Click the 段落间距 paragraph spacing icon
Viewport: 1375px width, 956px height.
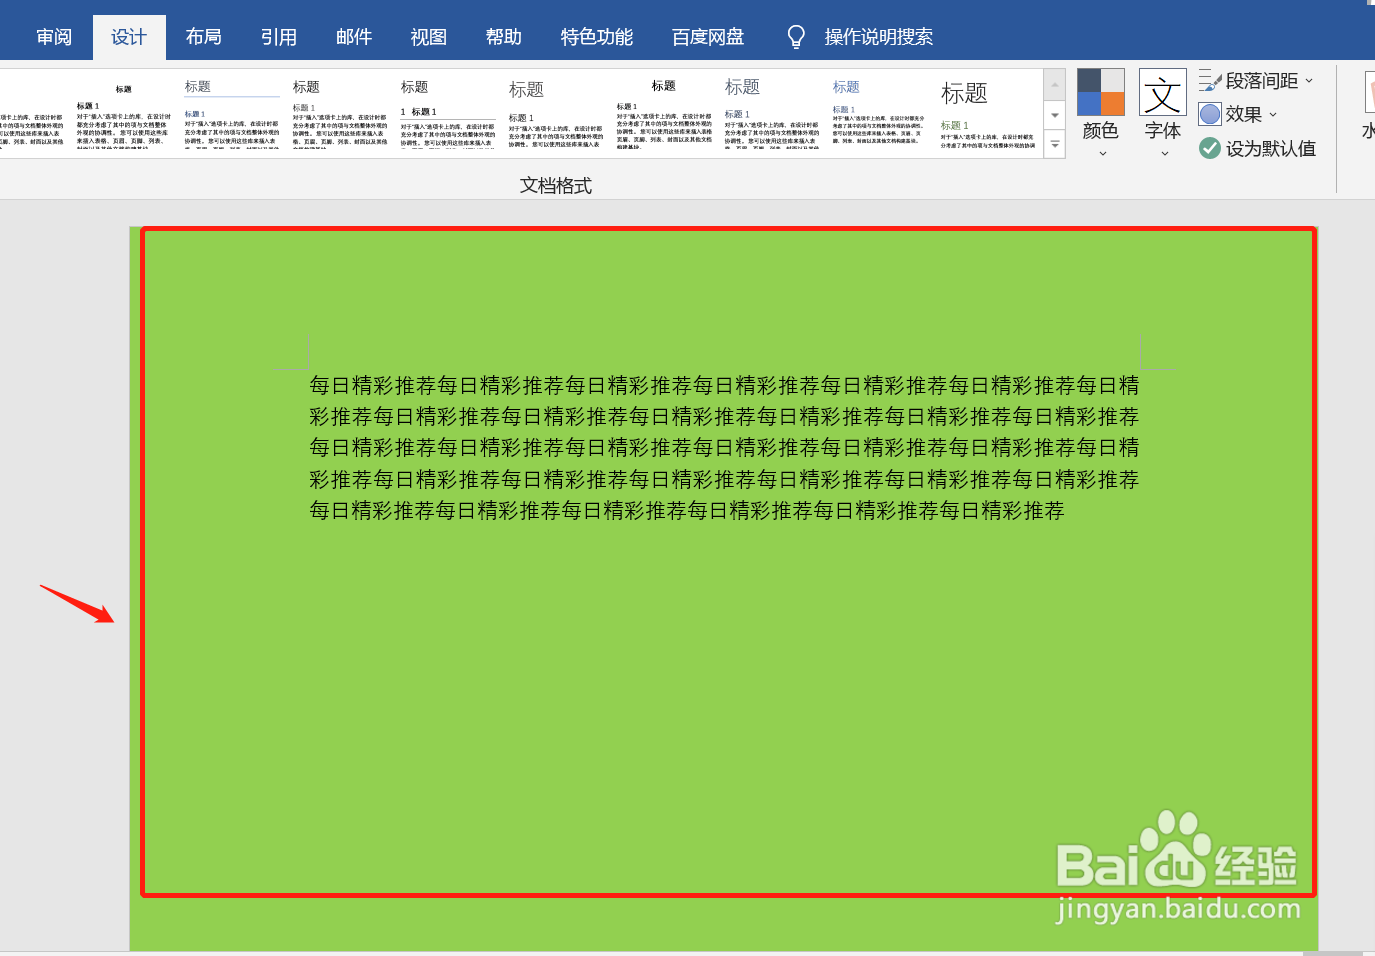pyautogui.click(x=1210, y=79)
